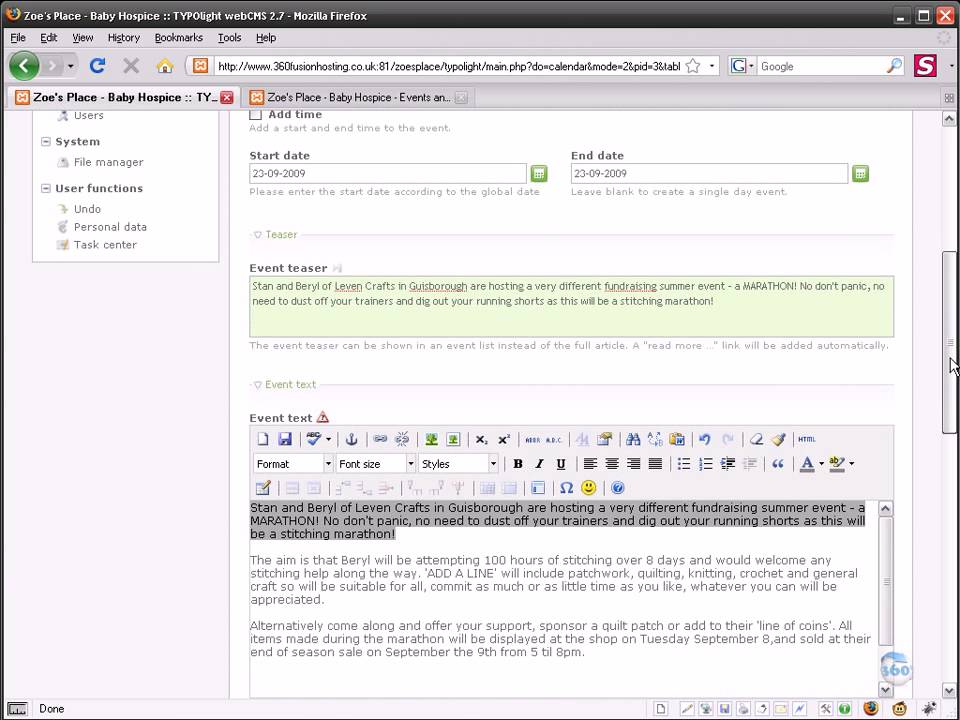Open the background color dropdown arrow
The height and width of the screenshot is (720, 960).
pos(852,464)
